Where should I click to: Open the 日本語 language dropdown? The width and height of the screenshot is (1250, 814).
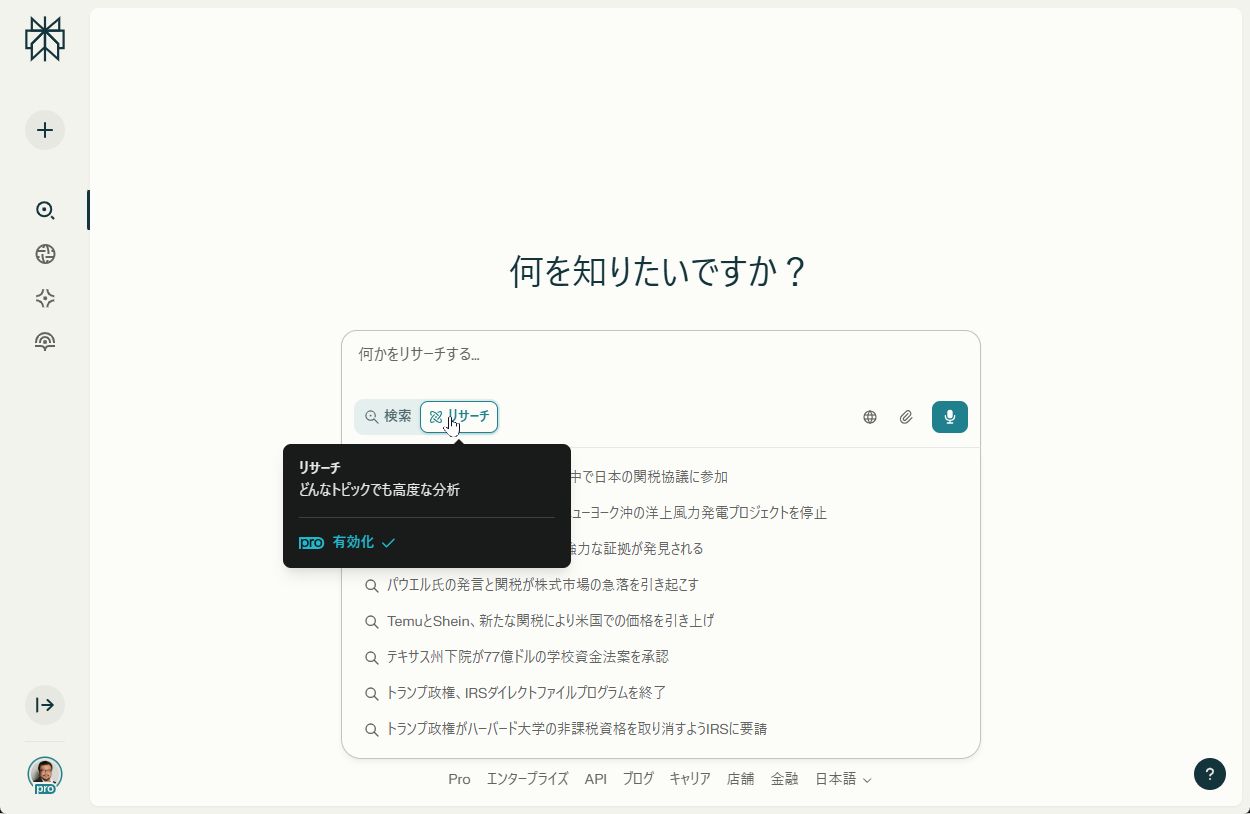point(842,779)
